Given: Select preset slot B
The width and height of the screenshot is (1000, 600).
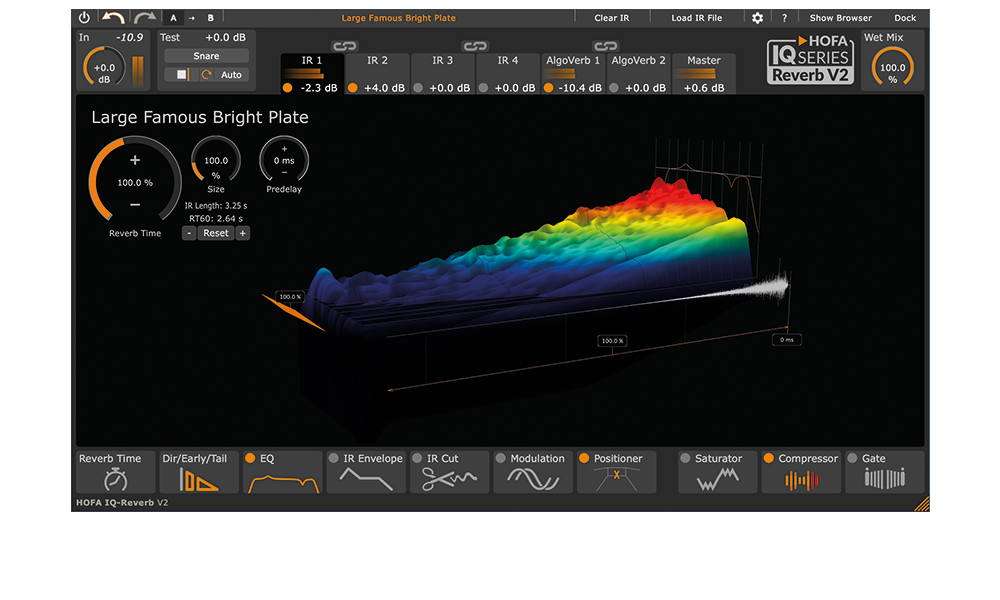Looking at the screenshot, I should click(x=210, y=18).
